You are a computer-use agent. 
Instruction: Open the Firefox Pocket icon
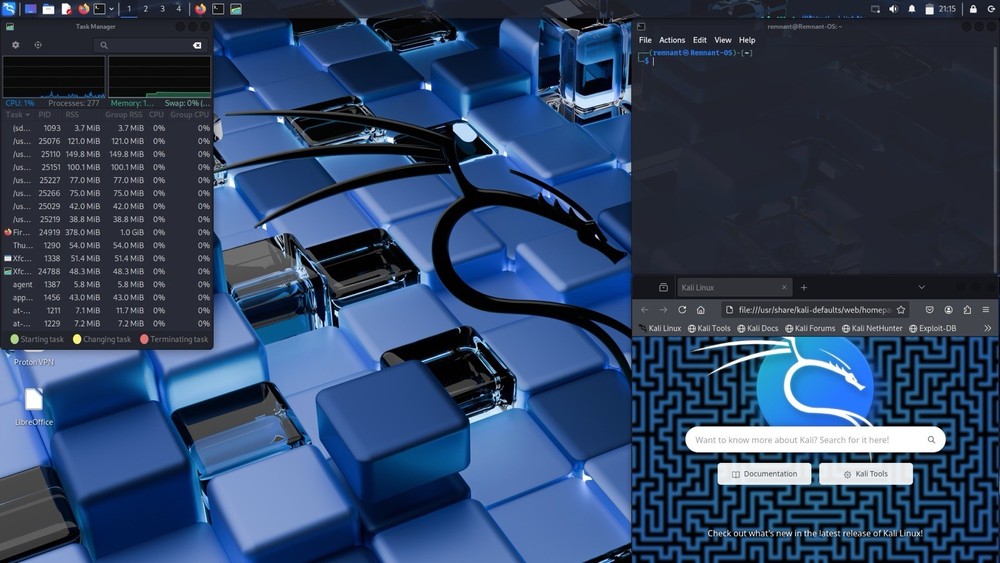pos(929,310)
